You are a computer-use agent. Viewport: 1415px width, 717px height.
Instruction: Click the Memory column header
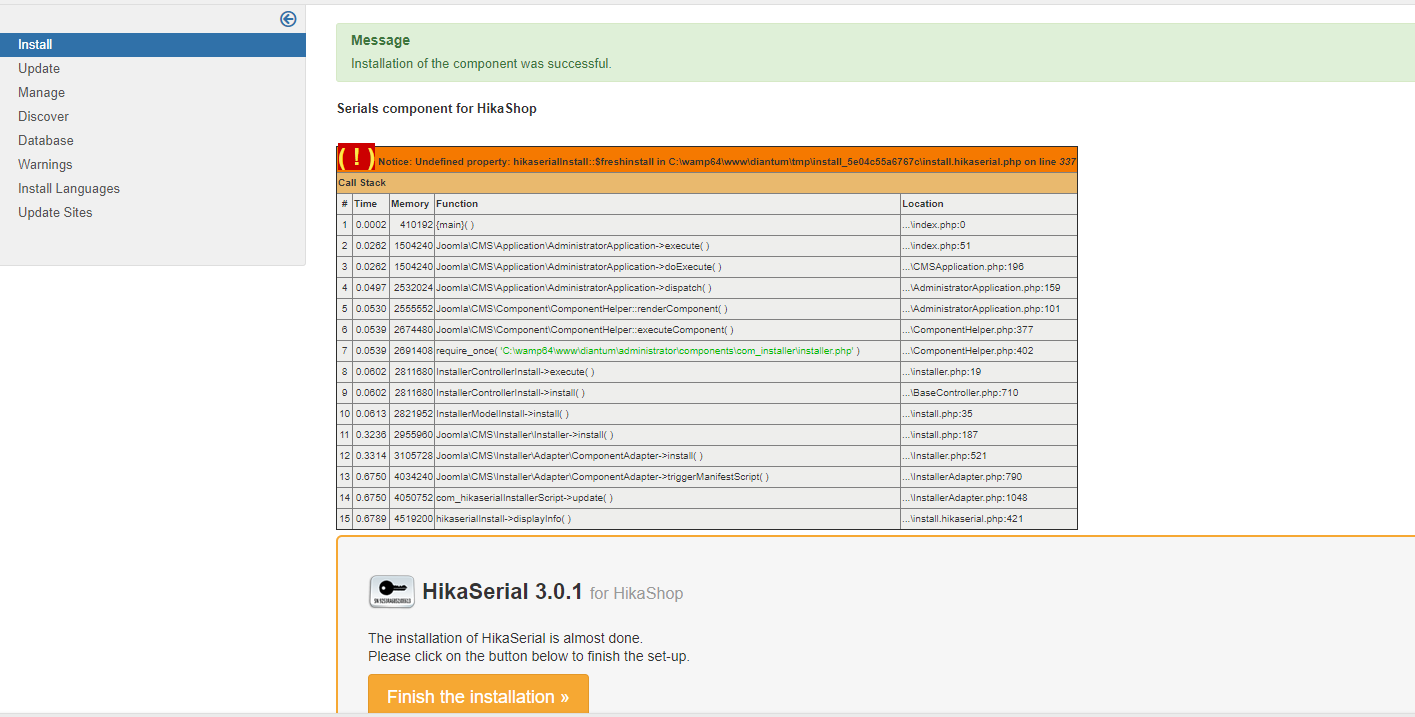[x=411, y=204]
